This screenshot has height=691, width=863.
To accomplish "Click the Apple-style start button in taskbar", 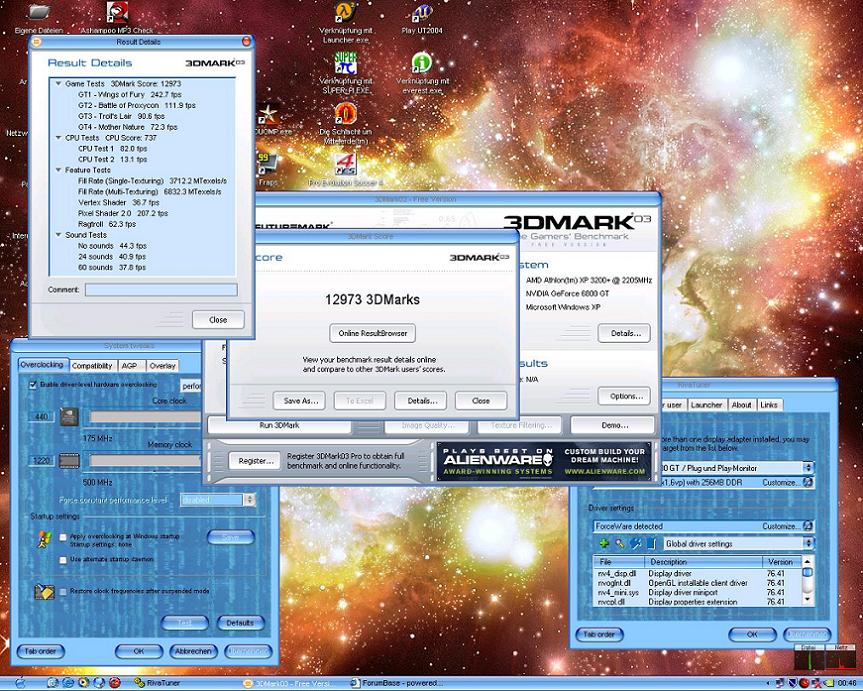I will (x=20, y=683).
